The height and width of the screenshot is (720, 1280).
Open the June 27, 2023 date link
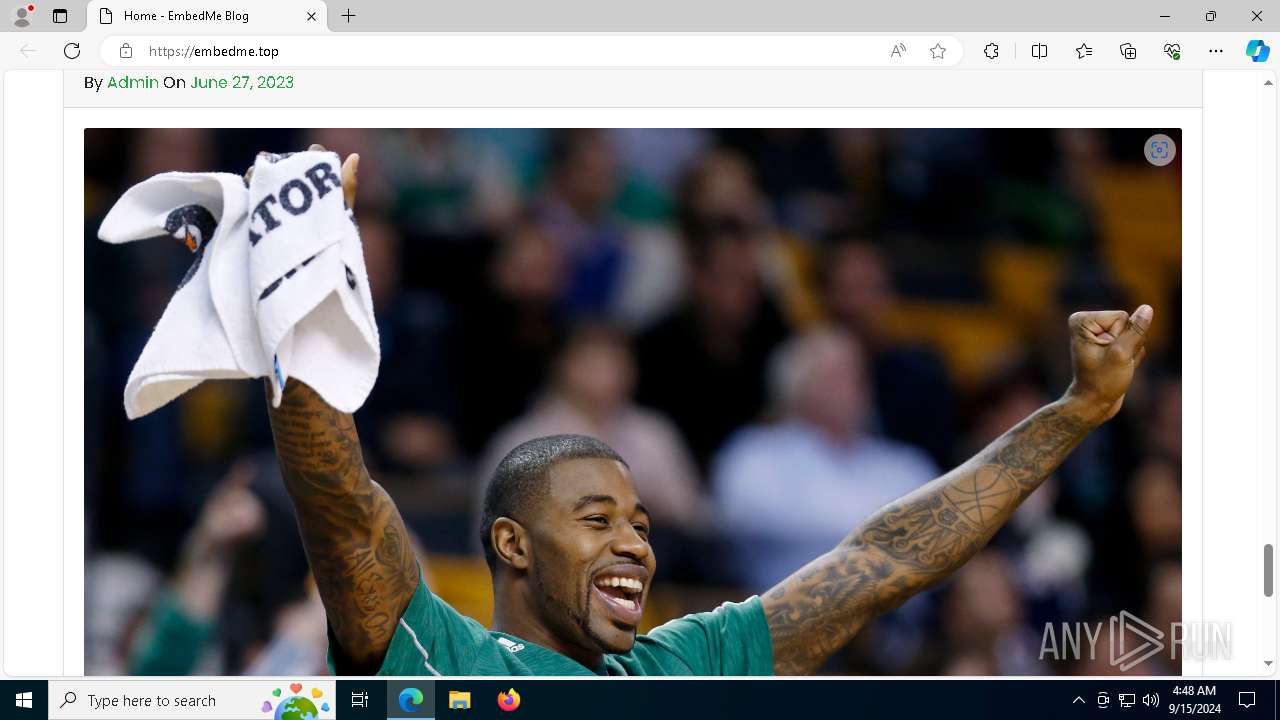coord(242,82)
